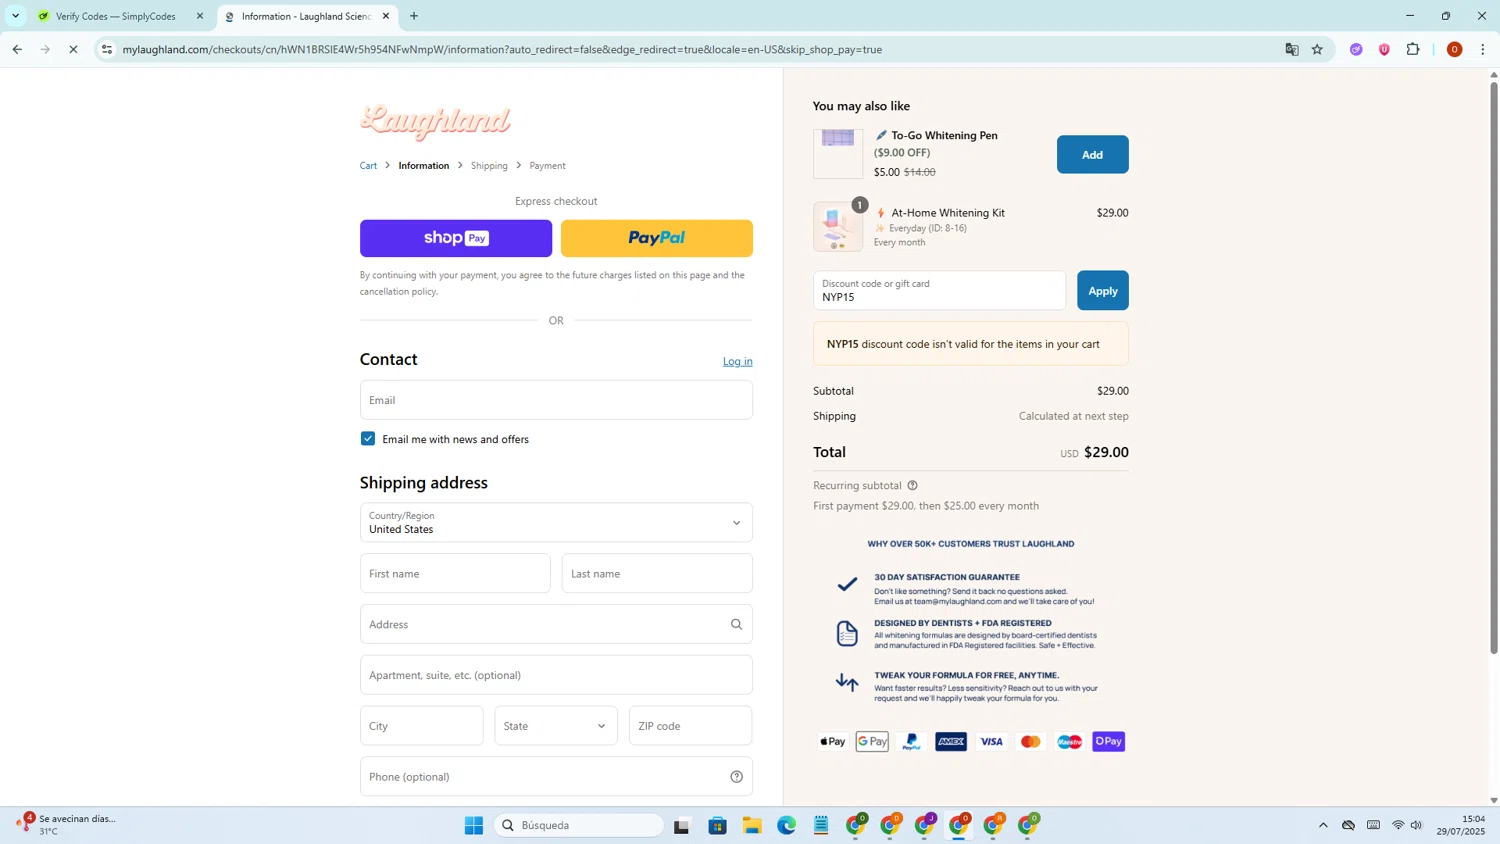
Task: Open the Windows Start menu
Action: click(x=474, y=825)
